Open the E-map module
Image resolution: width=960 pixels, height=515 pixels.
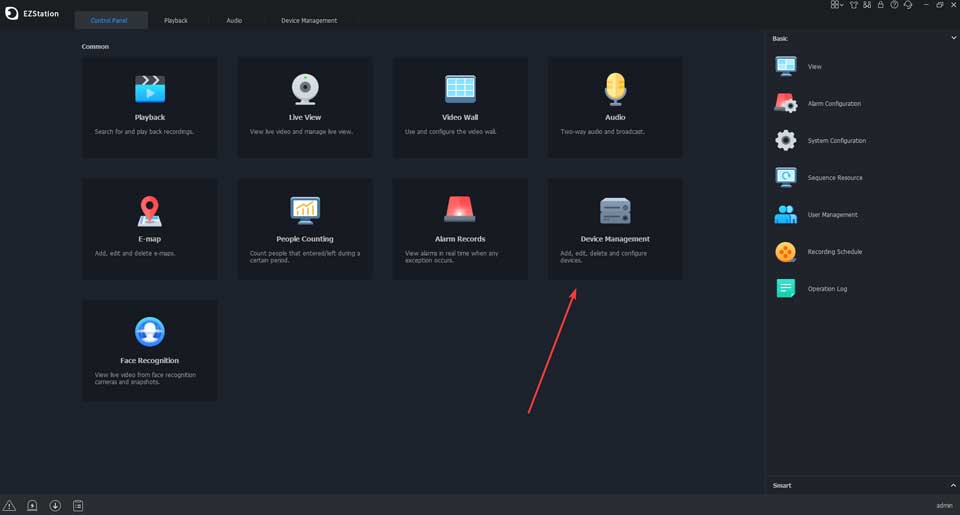pos(149,229)
